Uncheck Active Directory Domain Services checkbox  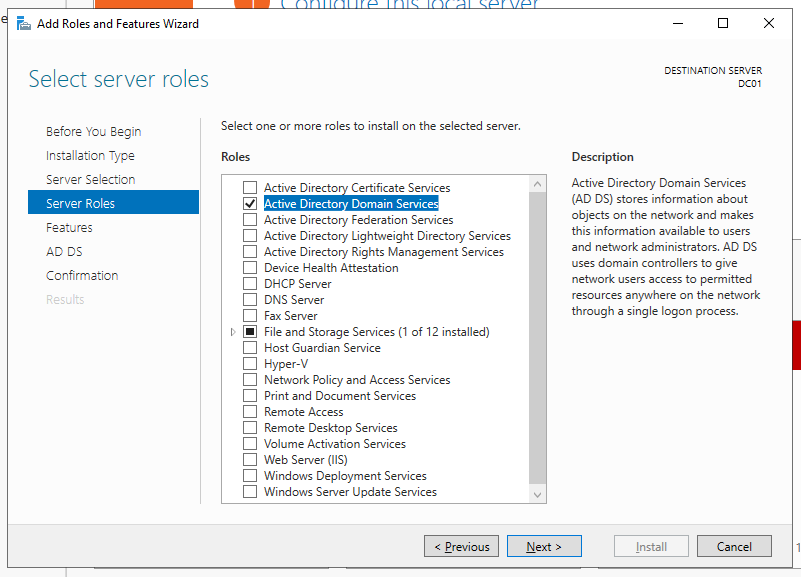[x=250, y=204]
